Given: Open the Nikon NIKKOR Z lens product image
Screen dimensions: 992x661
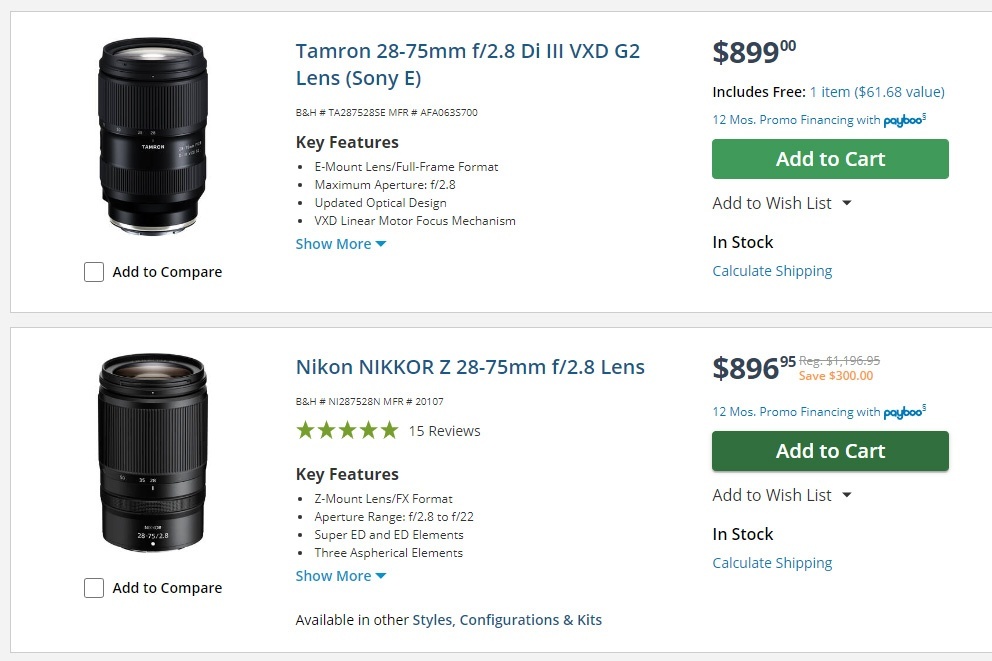Looking at the screenshot, I should click(x=152, y=452).
